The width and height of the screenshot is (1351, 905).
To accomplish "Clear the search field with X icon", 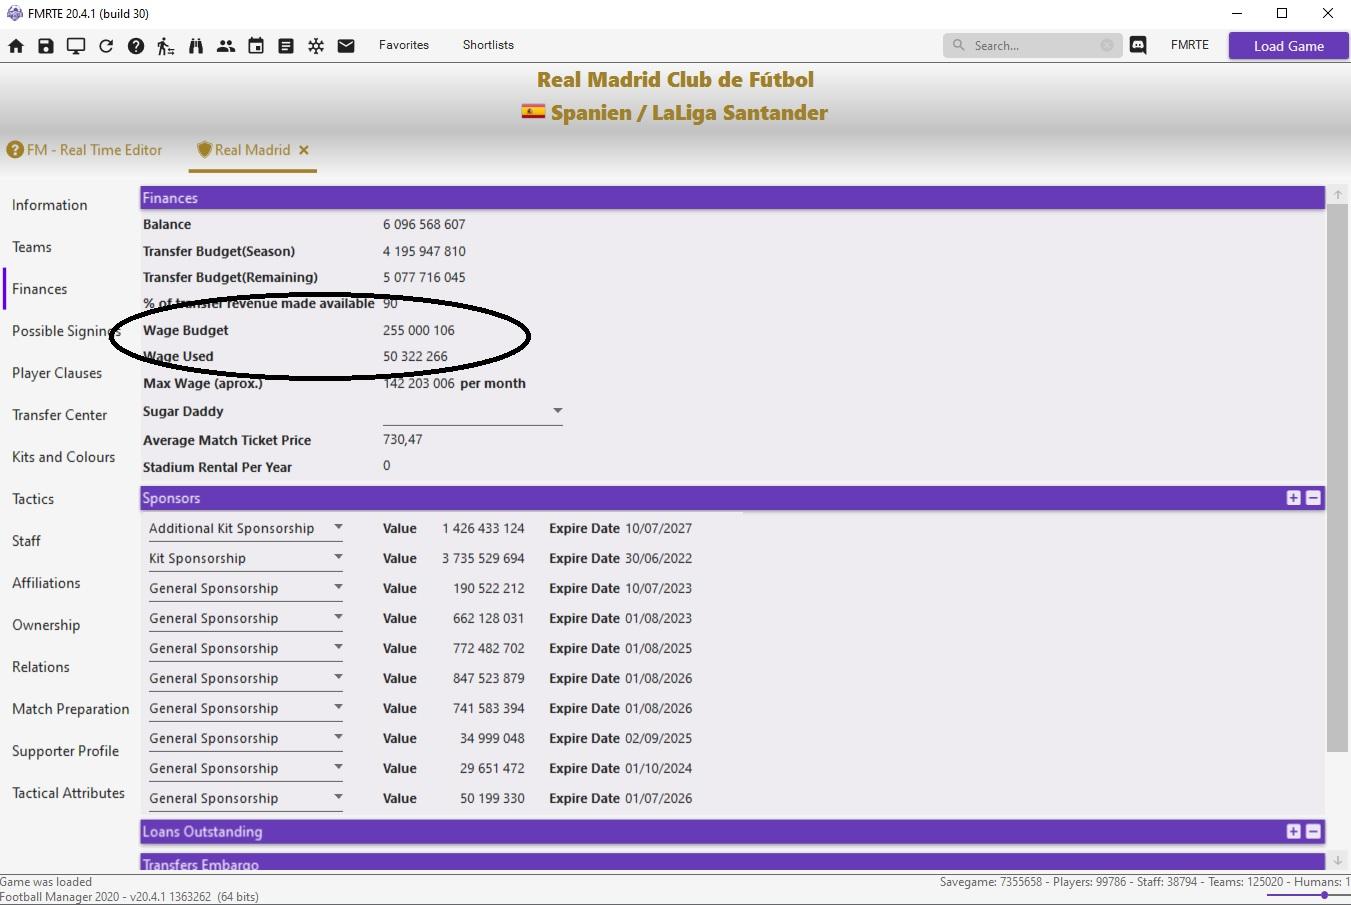I will [x=1107, y=45].
